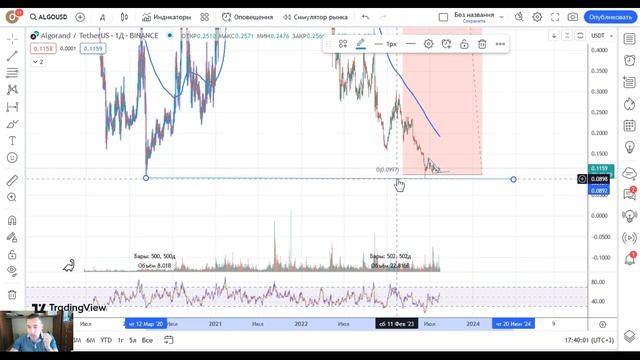Screen dimensions: 640x360
Task: Click the 0.1158 sell price button
Action: (43, 49)
